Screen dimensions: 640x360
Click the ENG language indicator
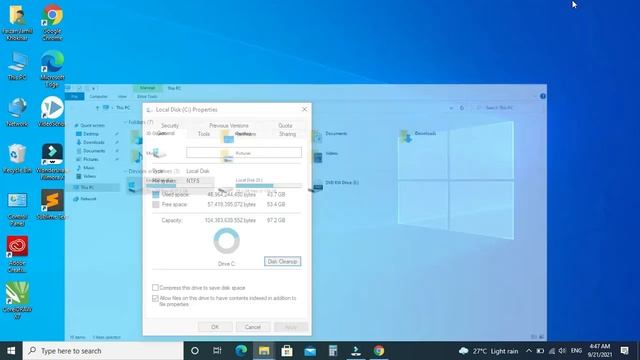click(x=576, y=351)
